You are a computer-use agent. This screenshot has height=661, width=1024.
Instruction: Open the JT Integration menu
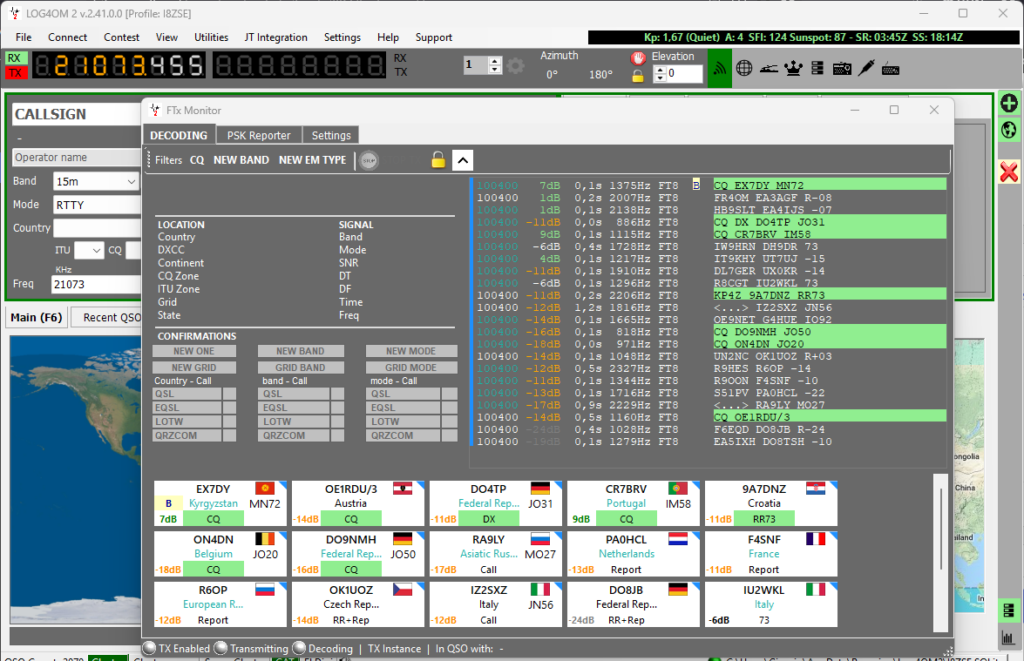tap(276, 37)
